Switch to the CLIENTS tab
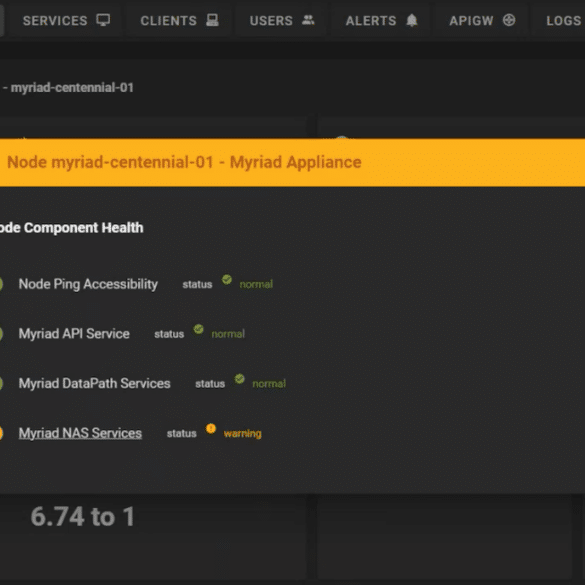This screenshot has width=585, height=585. point(179,20)
